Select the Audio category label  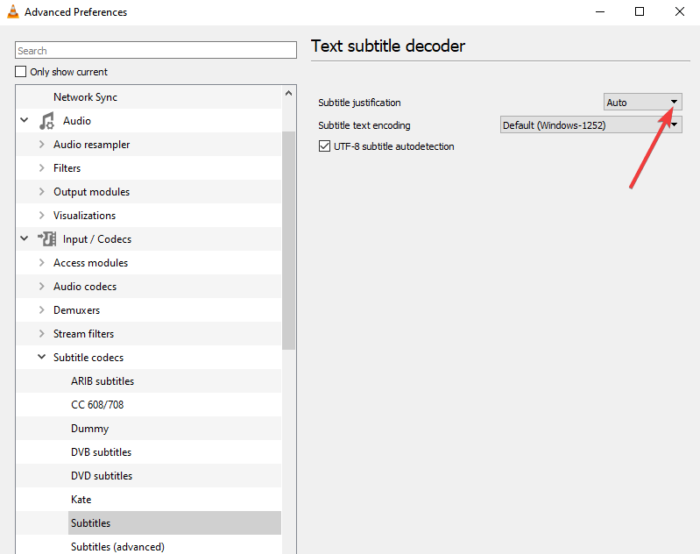(x=77, y=121)
